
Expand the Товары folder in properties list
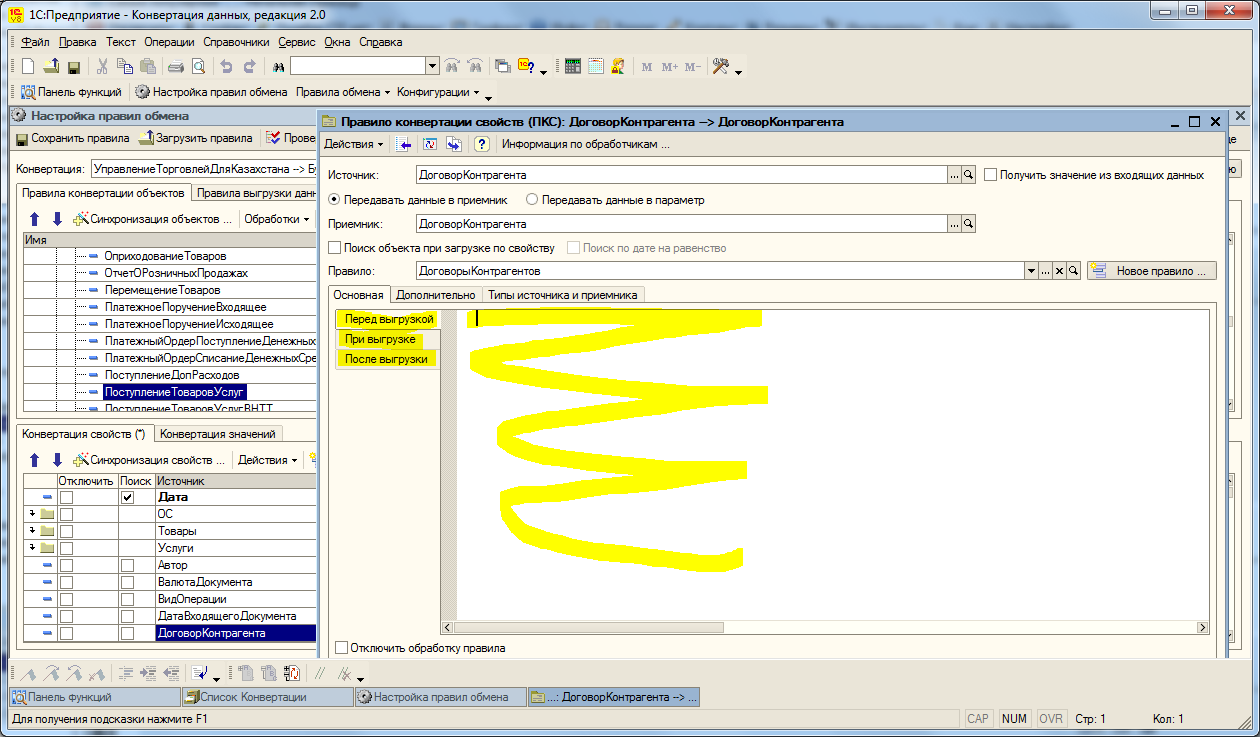[x=33, y=531]
